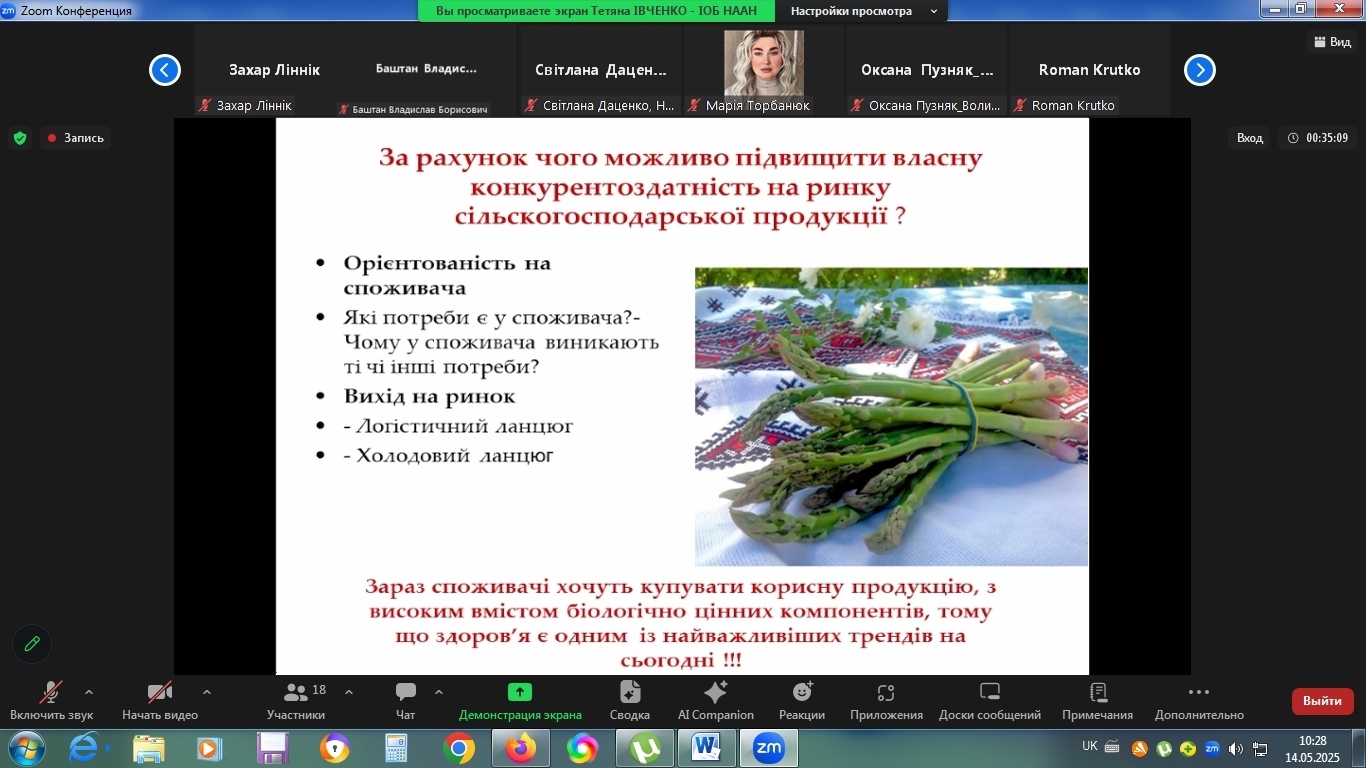Viewport: 1366px width, 768px height.
Task: Expand audio options arrow beside Включить звук
Action: pos(89,692)
